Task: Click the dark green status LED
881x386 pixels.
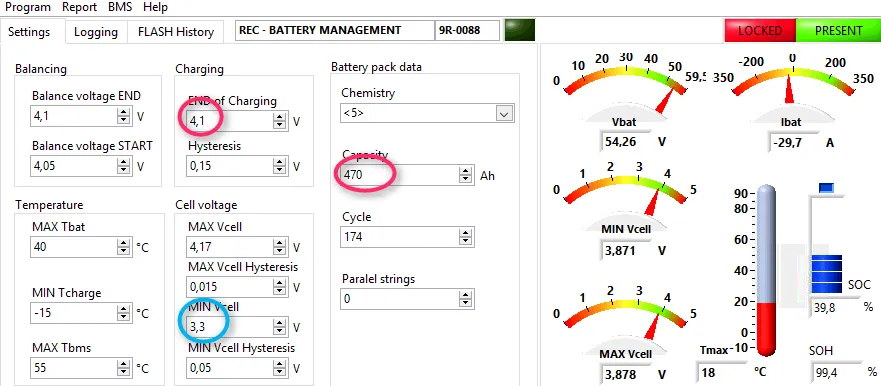Action: coord(520,30)
